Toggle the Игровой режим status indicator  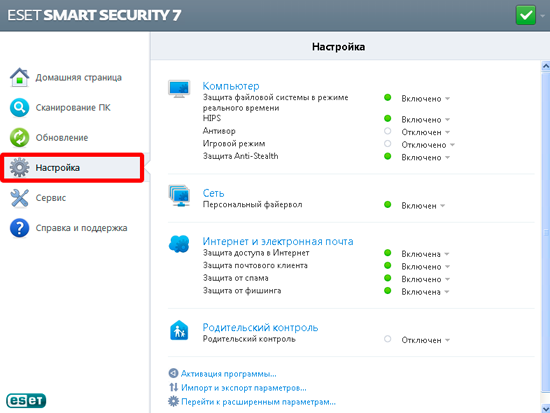(x=387, y=144)
